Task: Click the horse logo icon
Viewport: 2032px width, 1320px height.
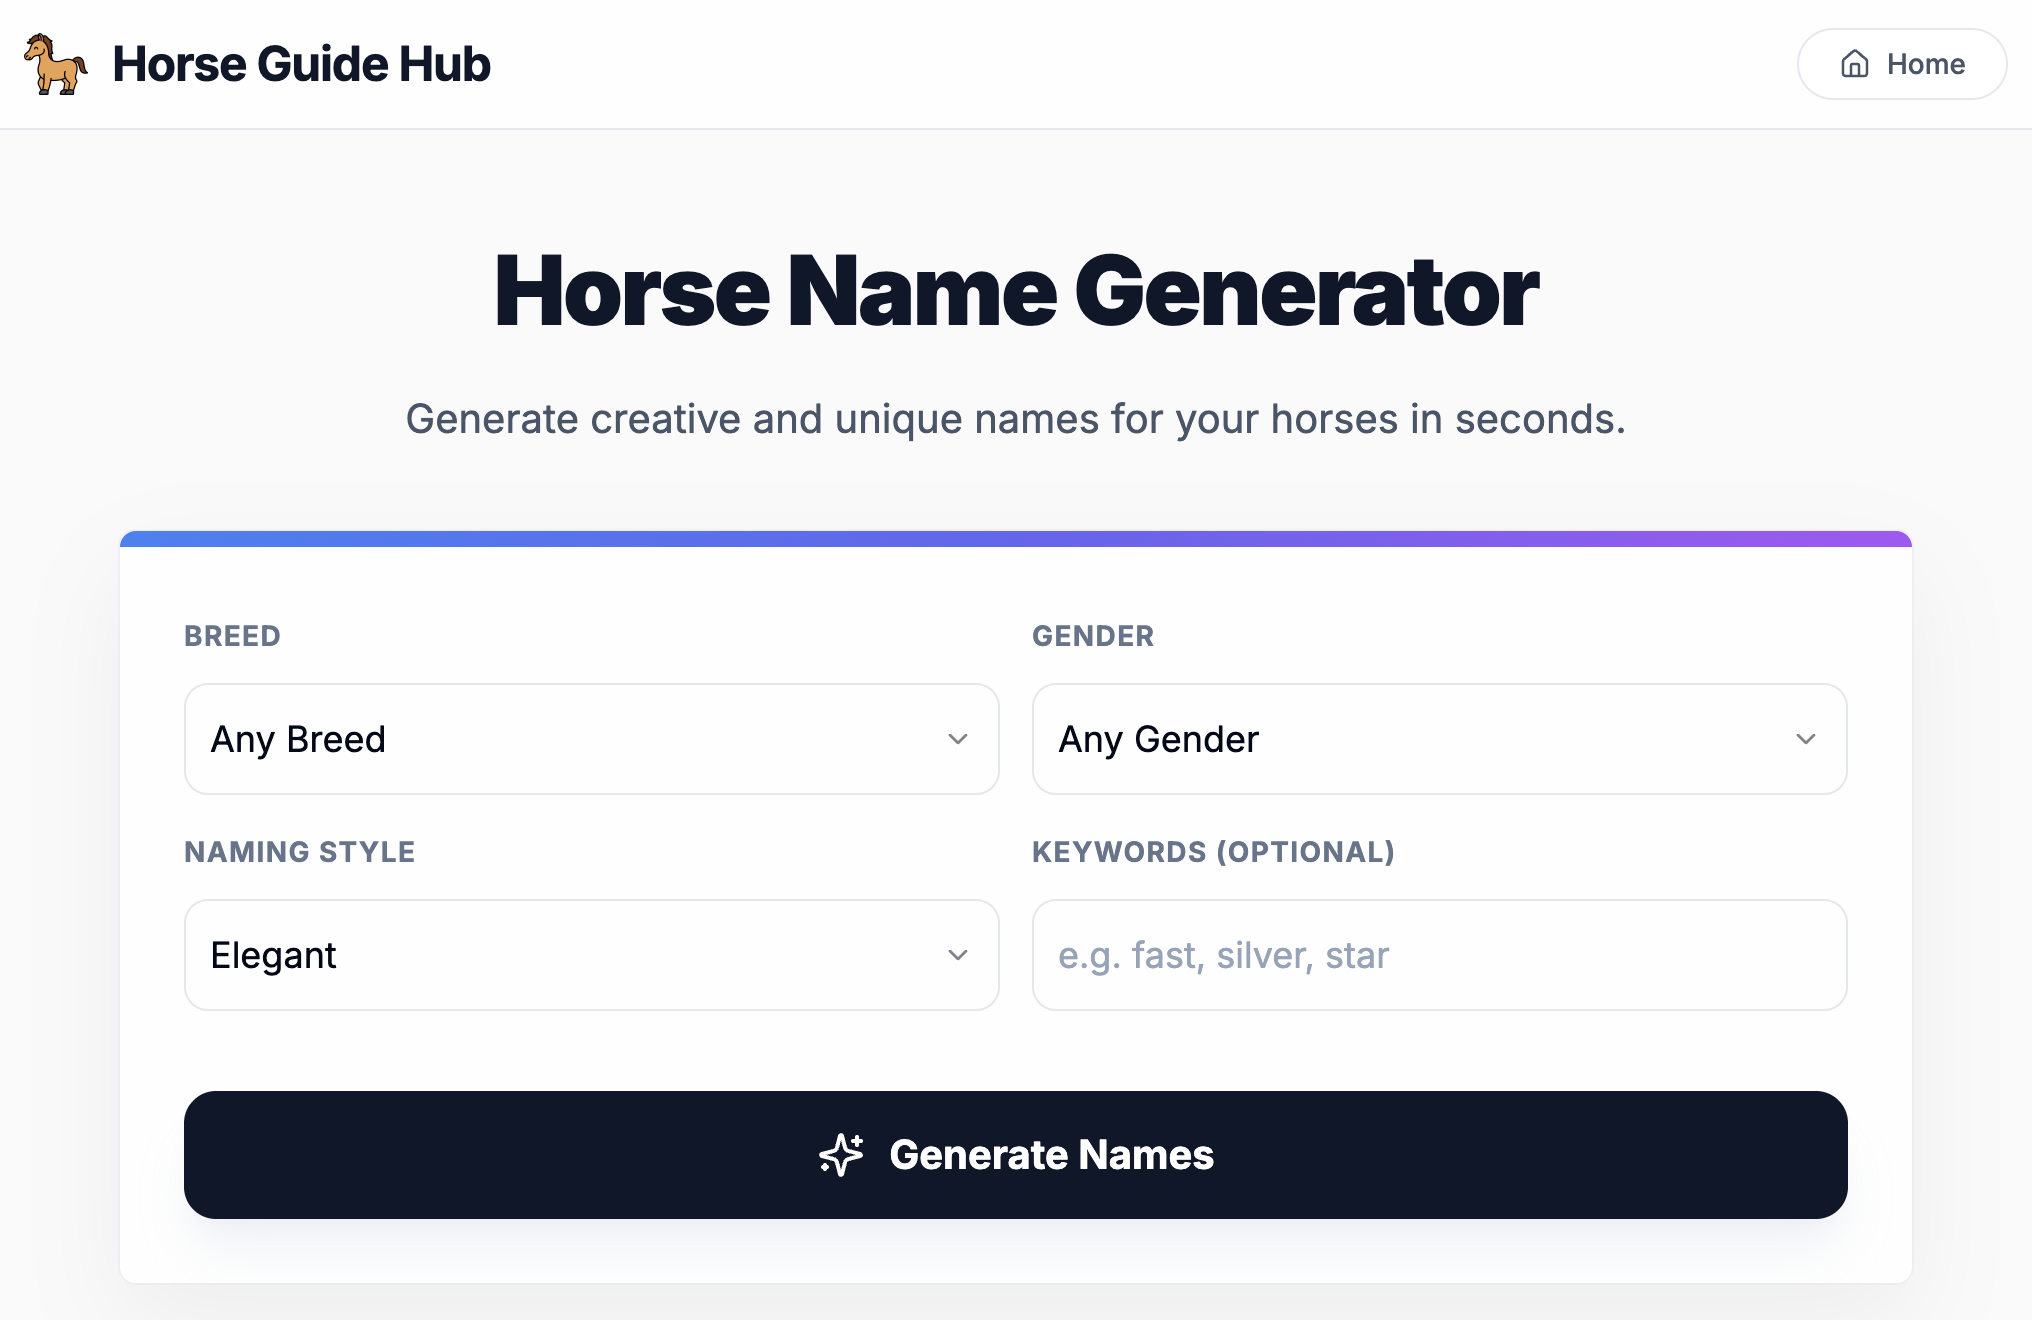Action: [x=55, y=64]
